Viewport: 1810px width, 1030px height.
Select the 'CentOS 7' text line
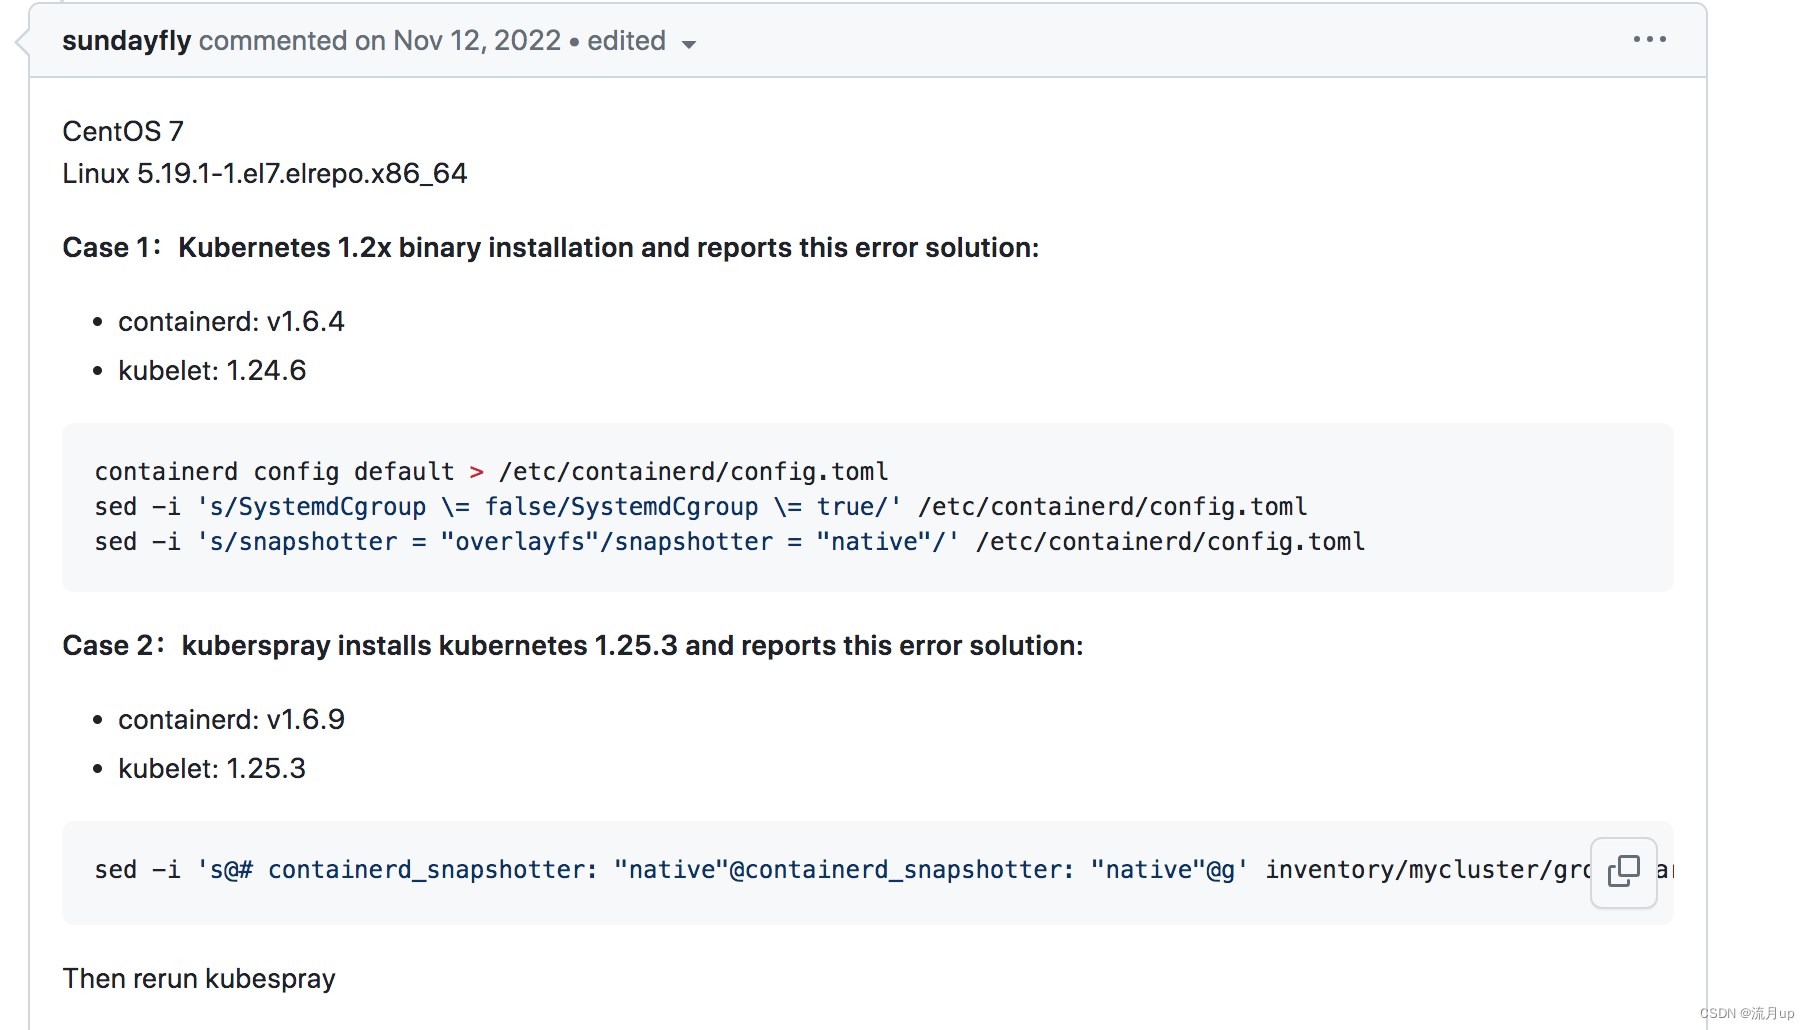coord(123,131)
